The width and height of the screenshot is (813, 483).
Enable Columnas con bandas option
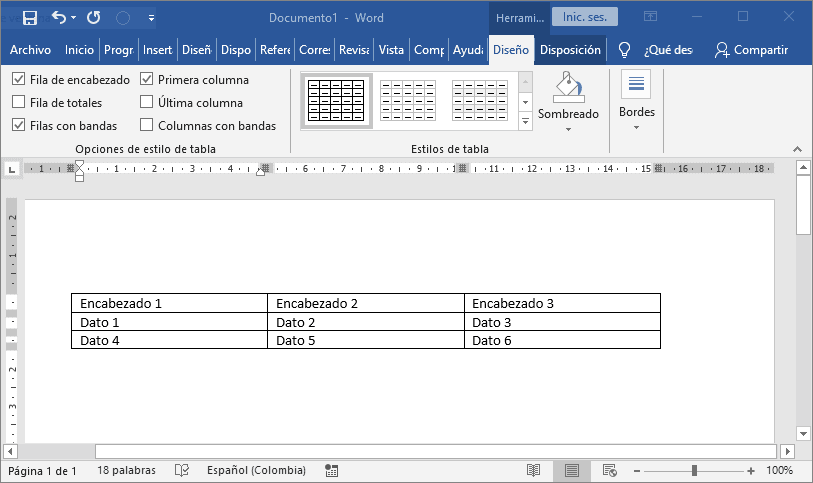click(x=147, y=125)
